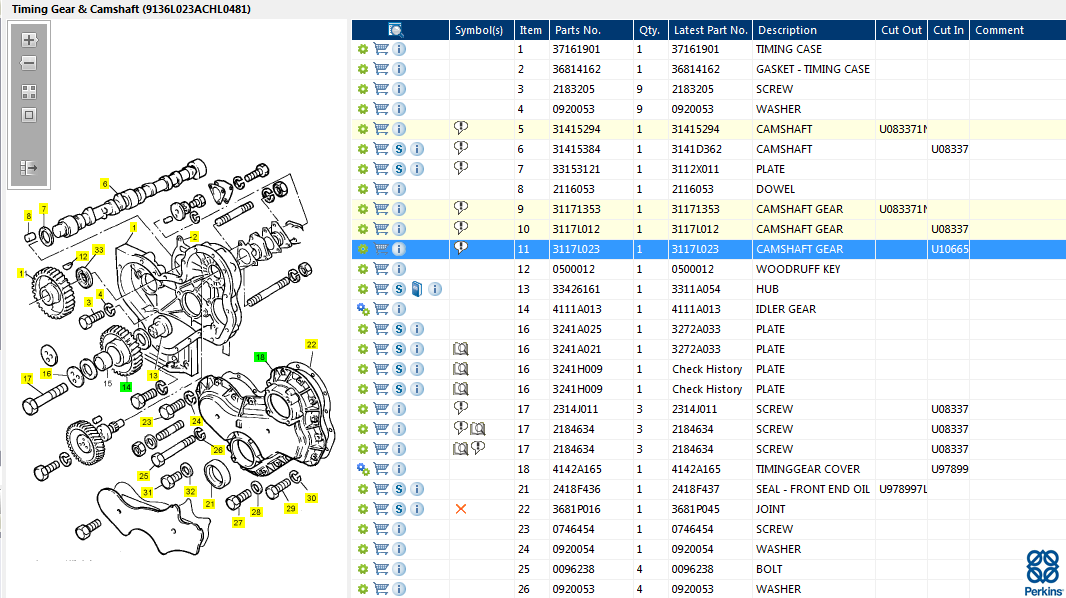
Task: Open supersession 'S' icon for HUB row
Action: 399,289
